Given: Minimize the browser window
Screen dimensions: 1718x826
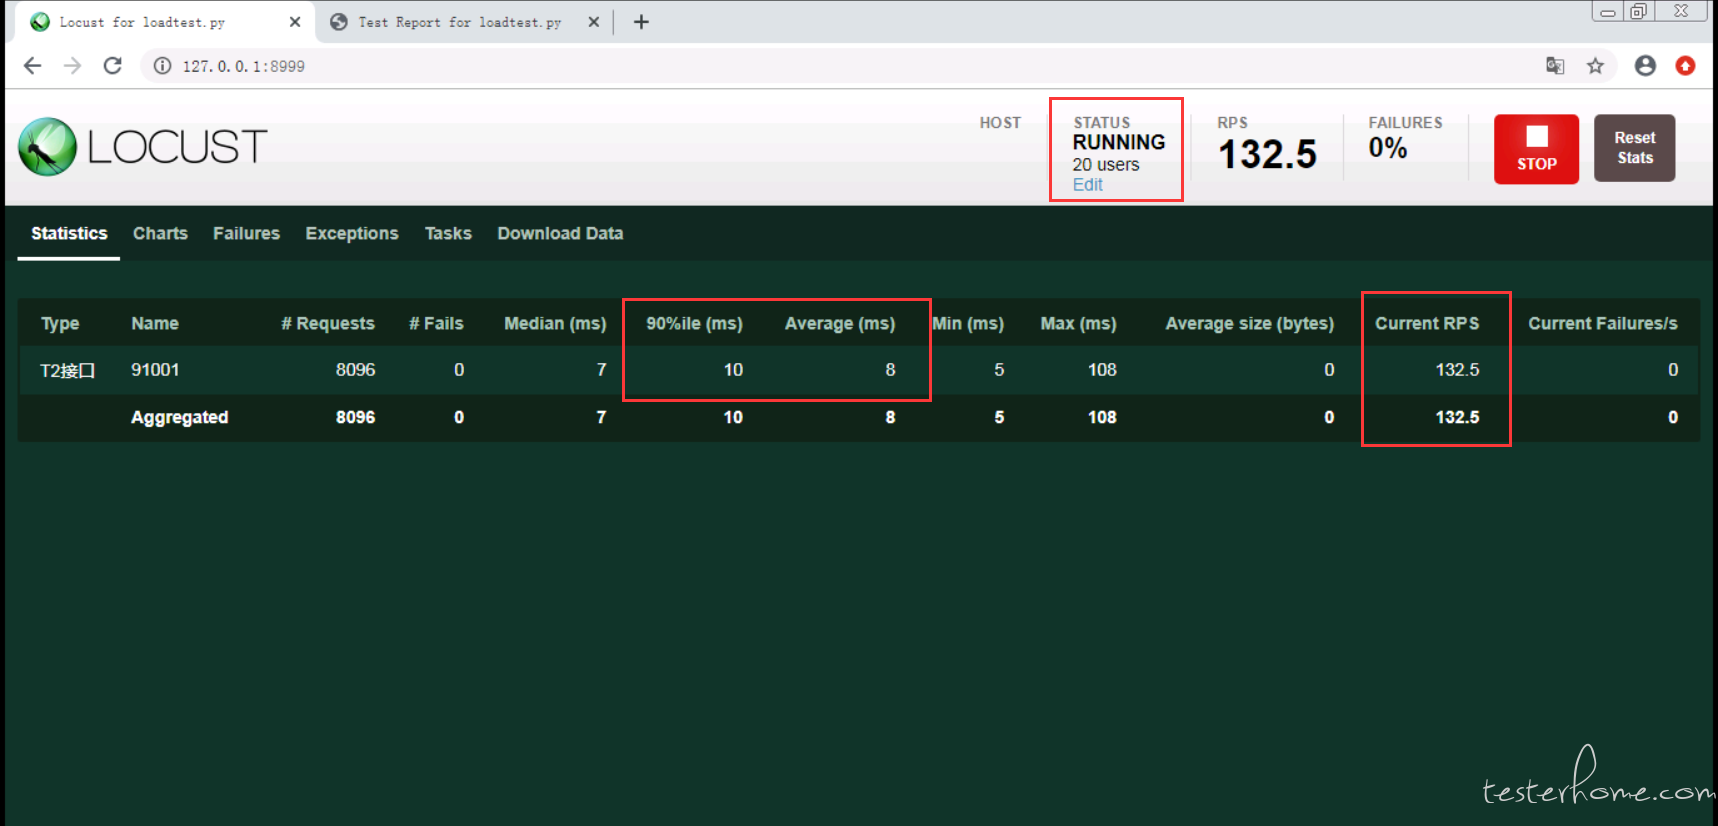Looking at the screenshot, I should pos(1608,12).
